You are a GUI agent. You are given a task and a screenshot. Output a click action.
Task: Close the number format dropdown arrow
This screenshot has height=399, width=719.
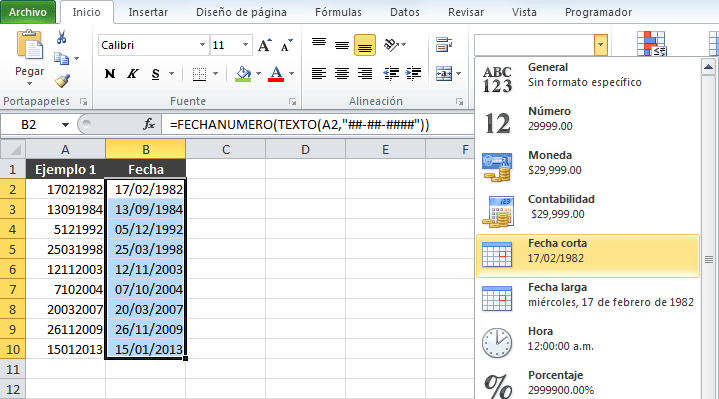point(600,45)
